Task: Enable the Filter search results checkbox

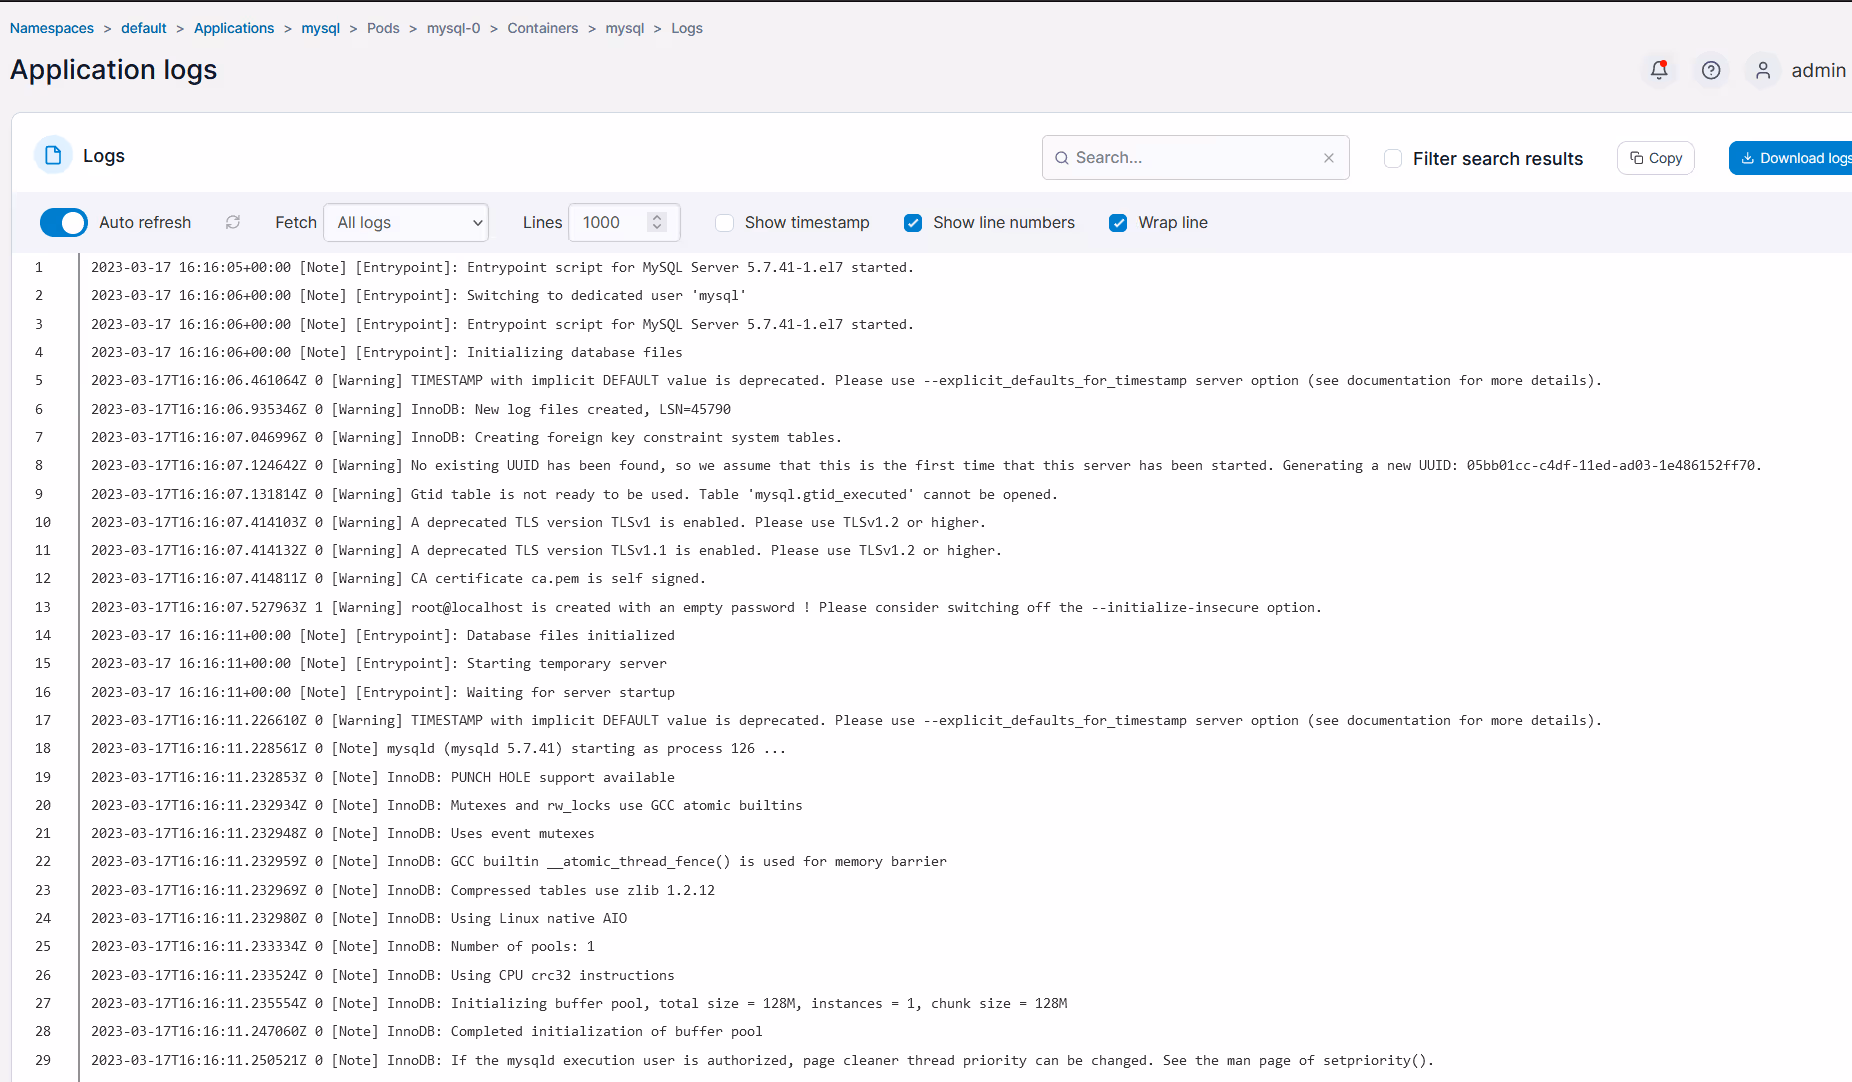Action: click(1393, 158)
